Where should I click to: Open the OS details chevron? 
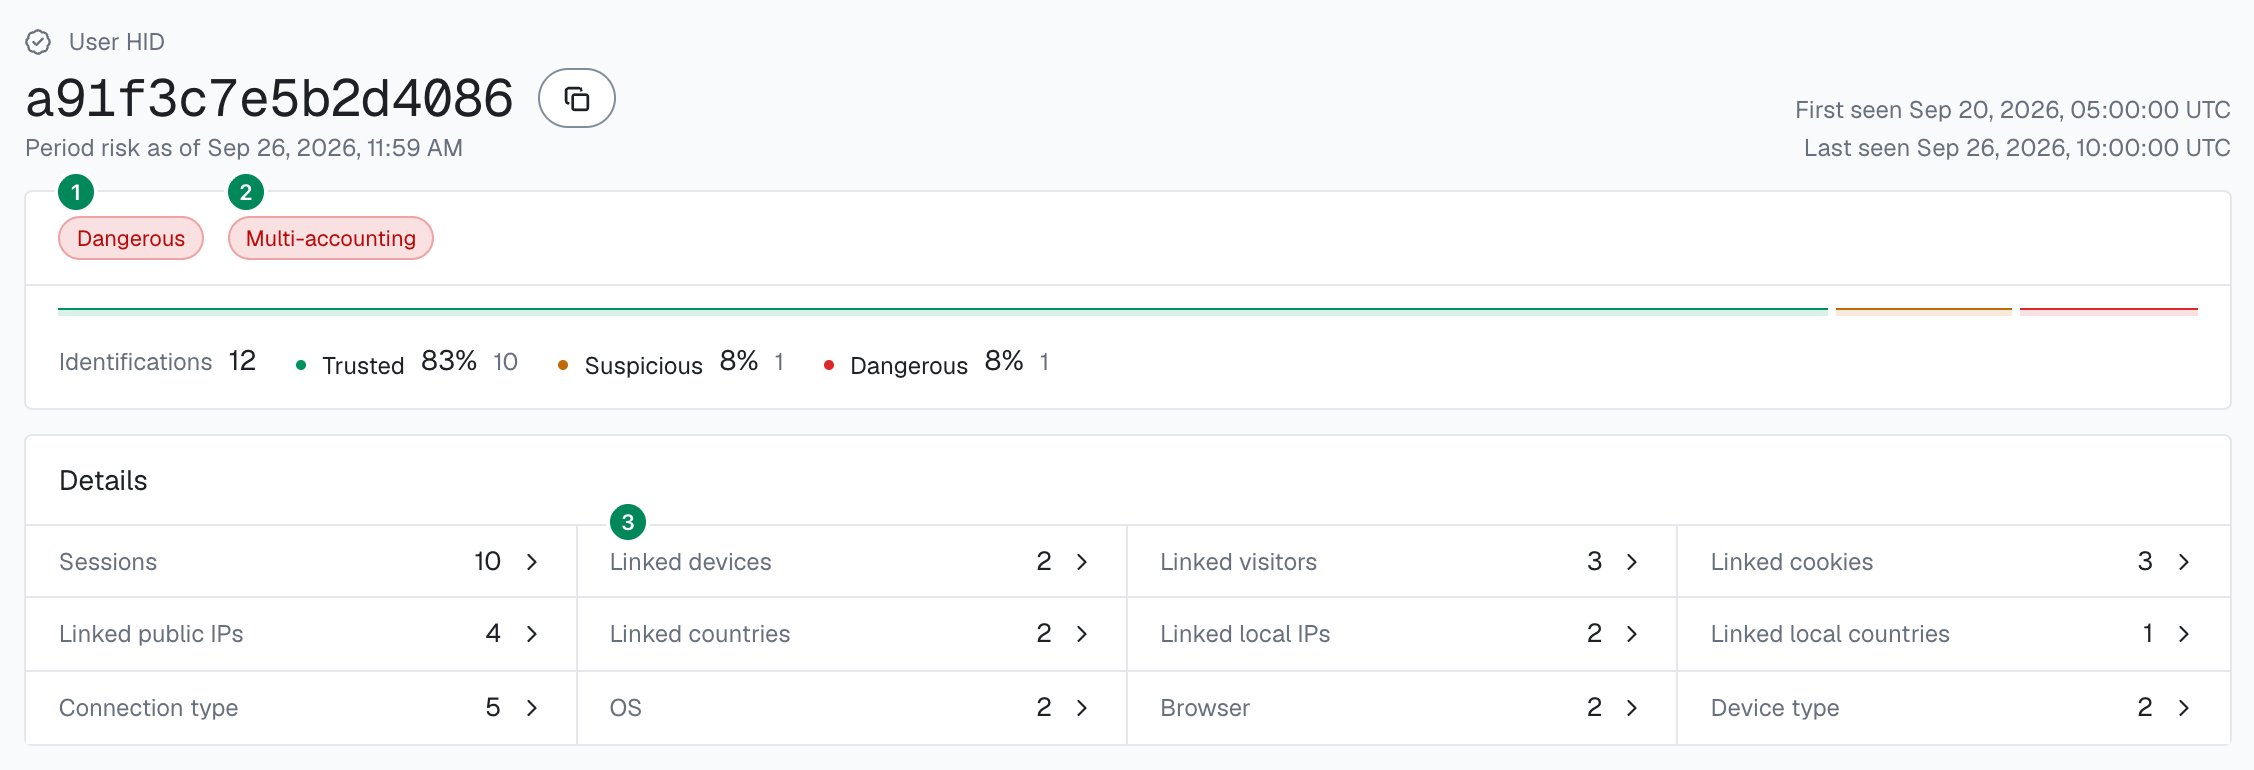point(1082,708)
